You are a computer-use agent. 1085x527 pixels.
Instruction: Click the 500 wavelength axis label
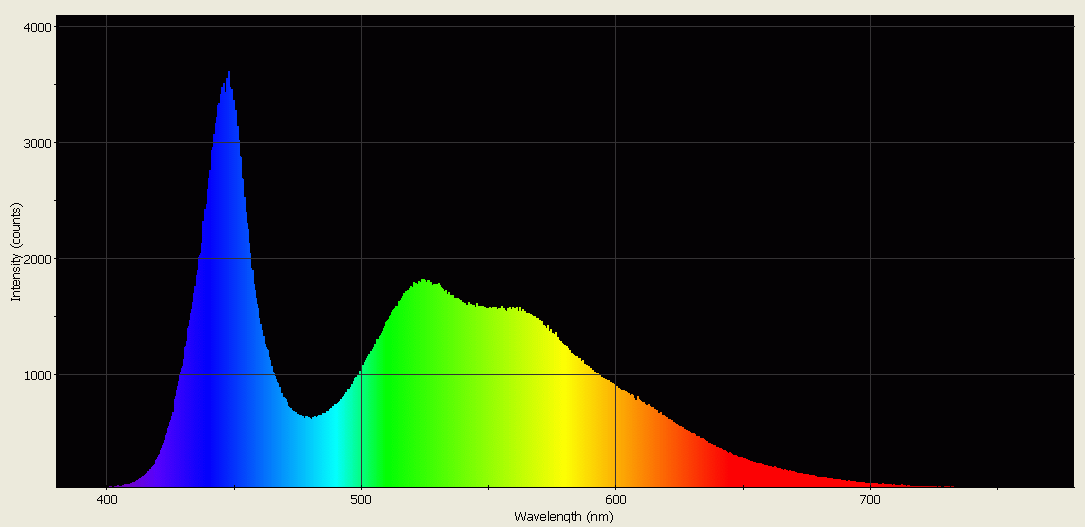tap(361, 500)
